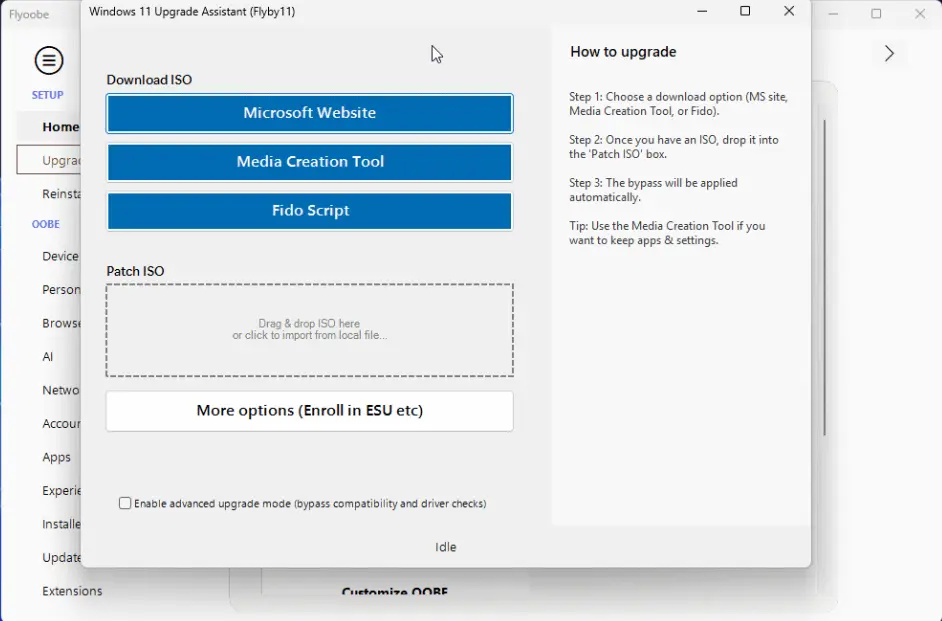This screenshot has width=942, height=621.
Task: Open More options (Enroll in ESU etc)
Action: (x=309, y=411)
